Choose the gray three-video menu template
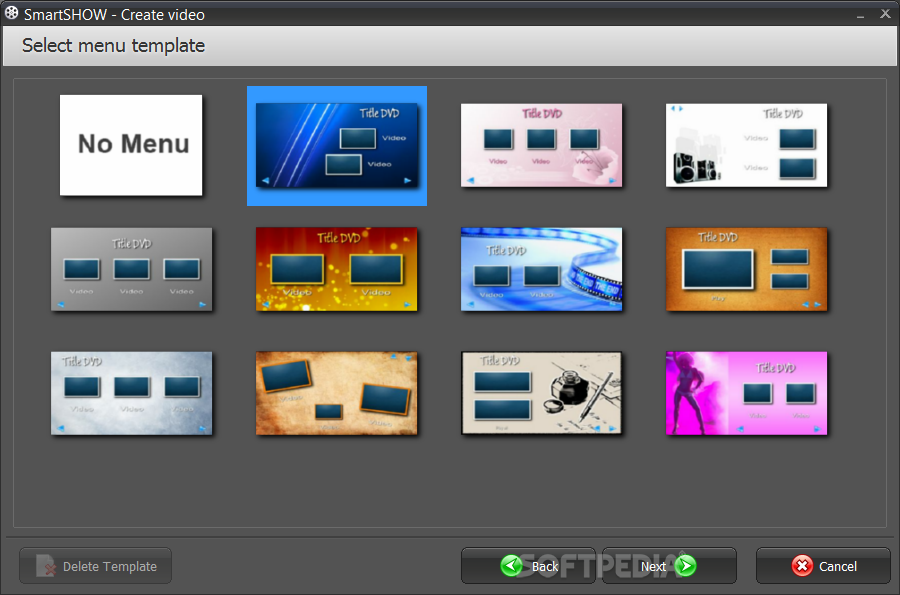 [131, 269]
